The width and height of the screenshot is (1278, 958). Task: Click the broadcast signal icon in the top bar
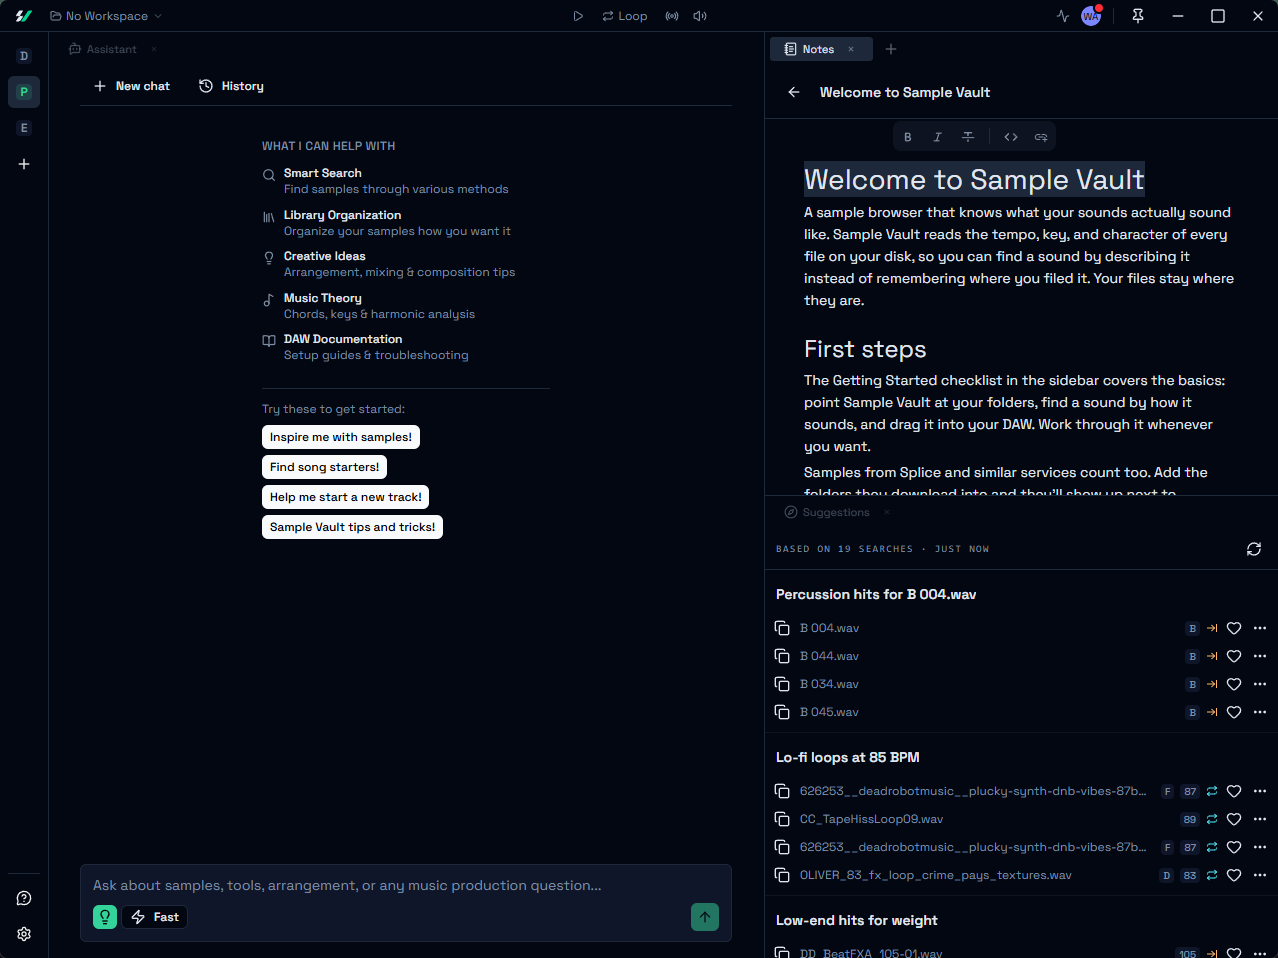(672, 16)
